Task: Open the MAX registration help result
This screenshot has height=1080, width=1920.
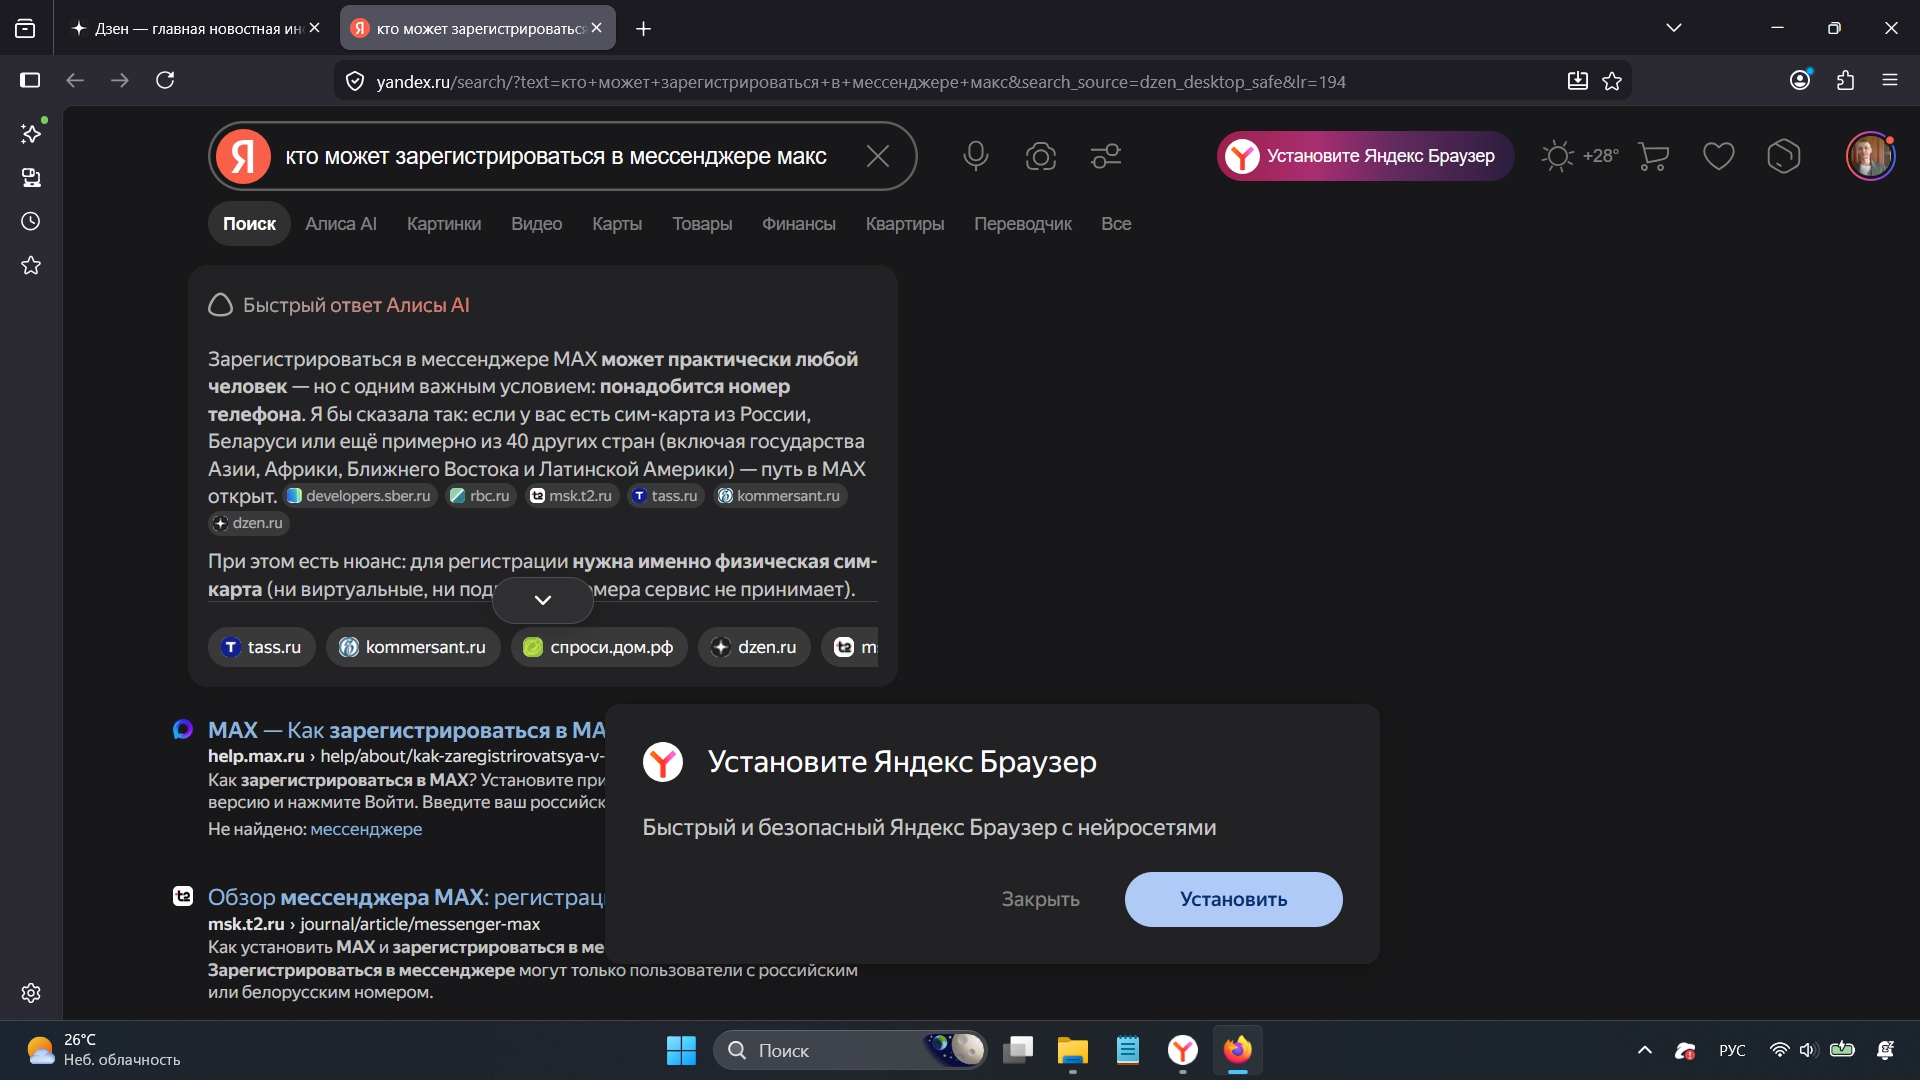Action: click(407, 730)
